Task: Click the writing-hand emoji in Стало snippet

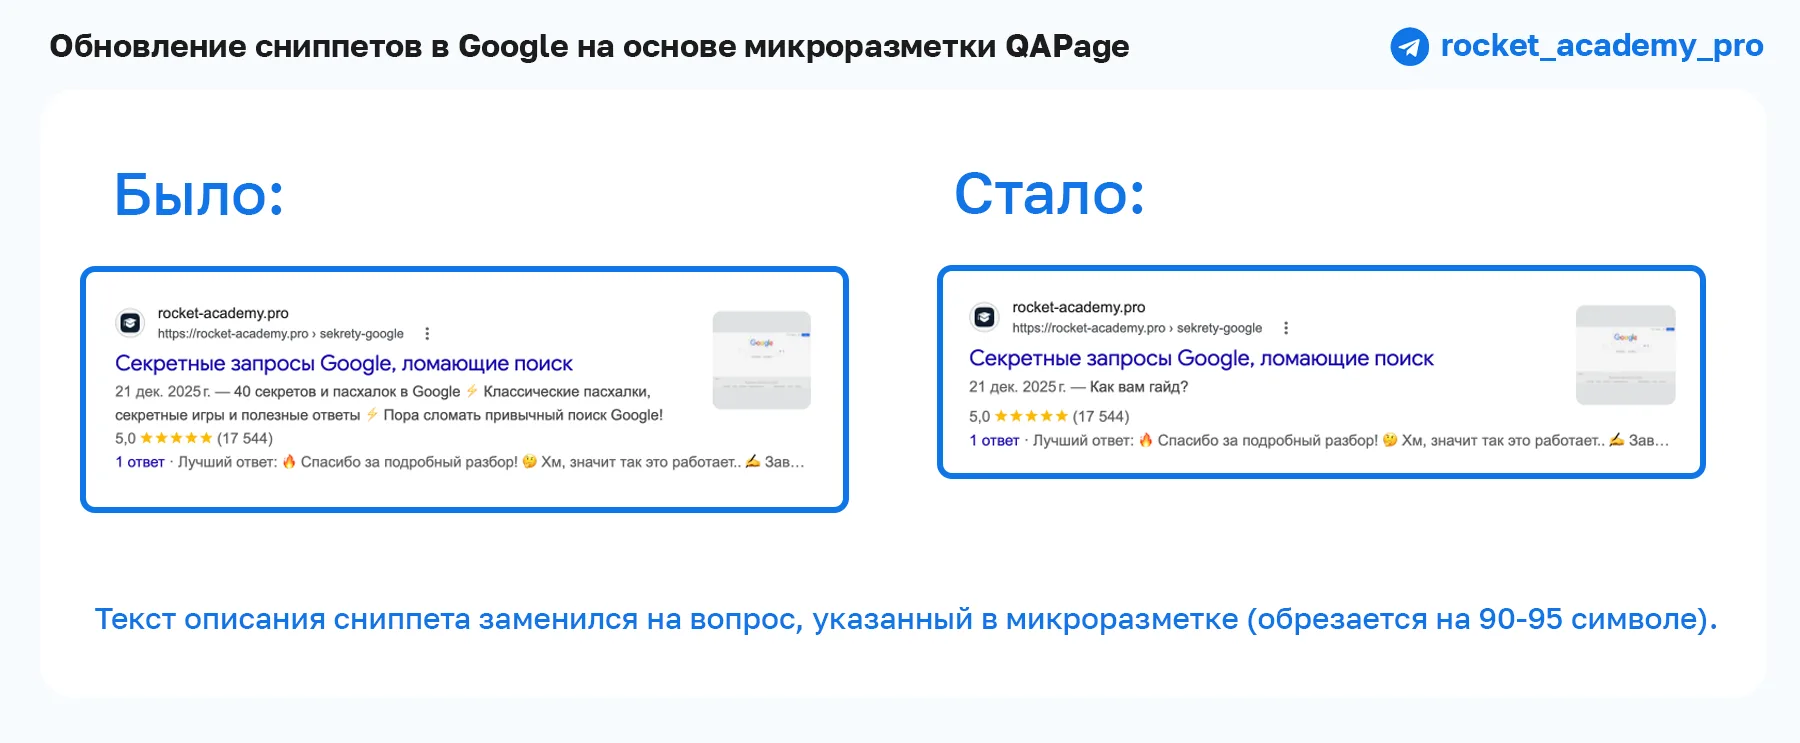Action: [1616, 439]
